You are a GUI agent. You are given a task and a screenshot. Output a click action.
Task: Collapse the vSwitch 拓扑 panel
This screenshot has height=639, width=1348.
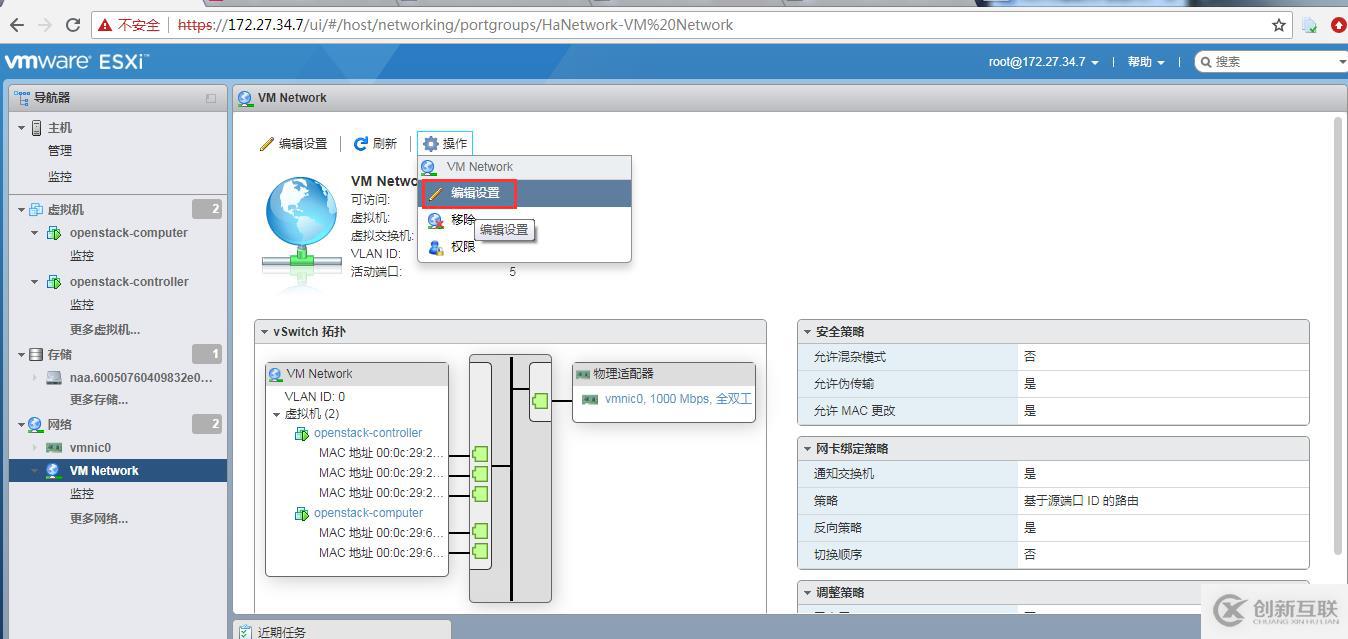[x=265, y=332]
